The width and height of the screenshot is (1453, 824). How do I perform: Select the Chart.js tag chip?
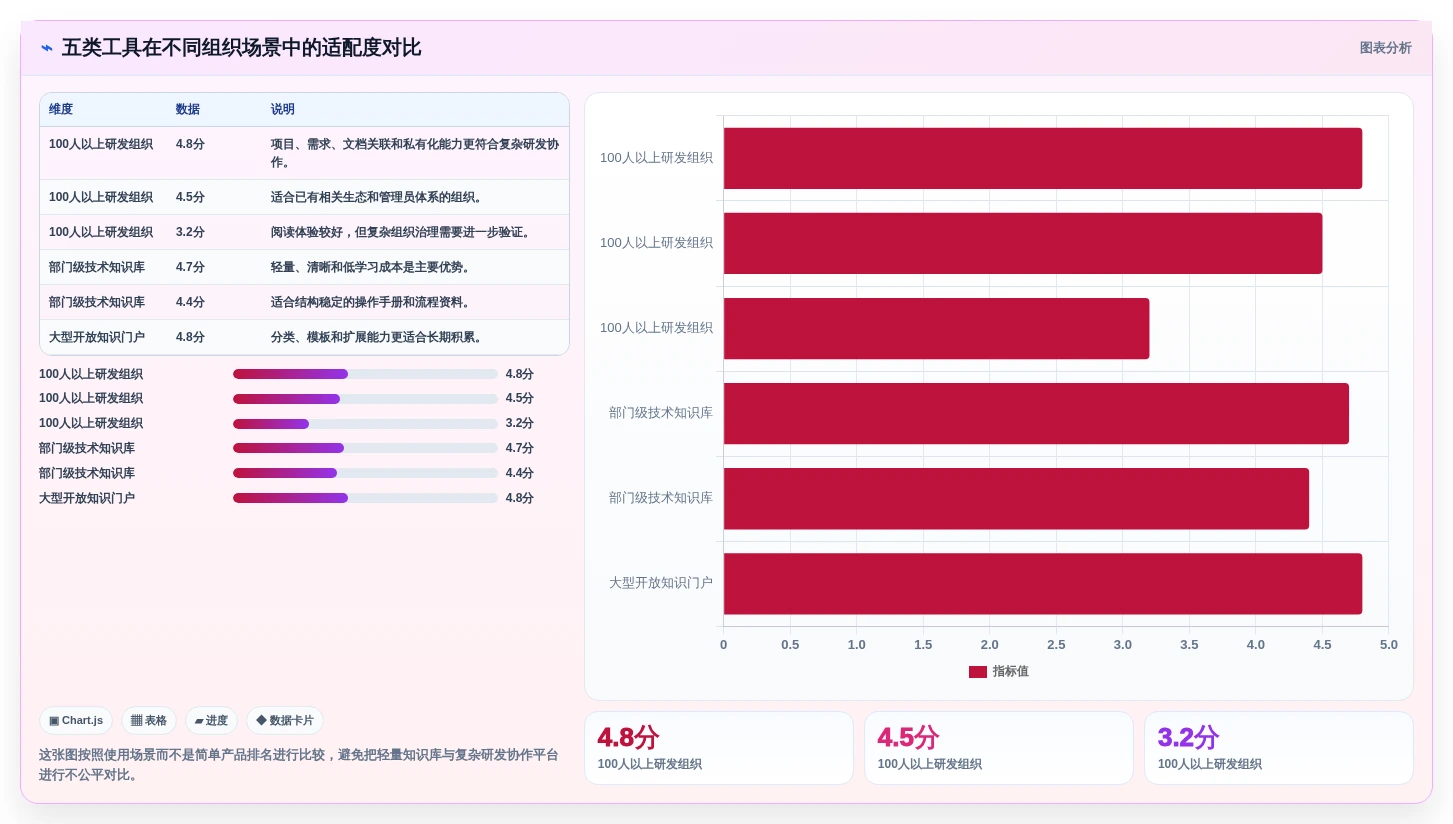[76, 720]
